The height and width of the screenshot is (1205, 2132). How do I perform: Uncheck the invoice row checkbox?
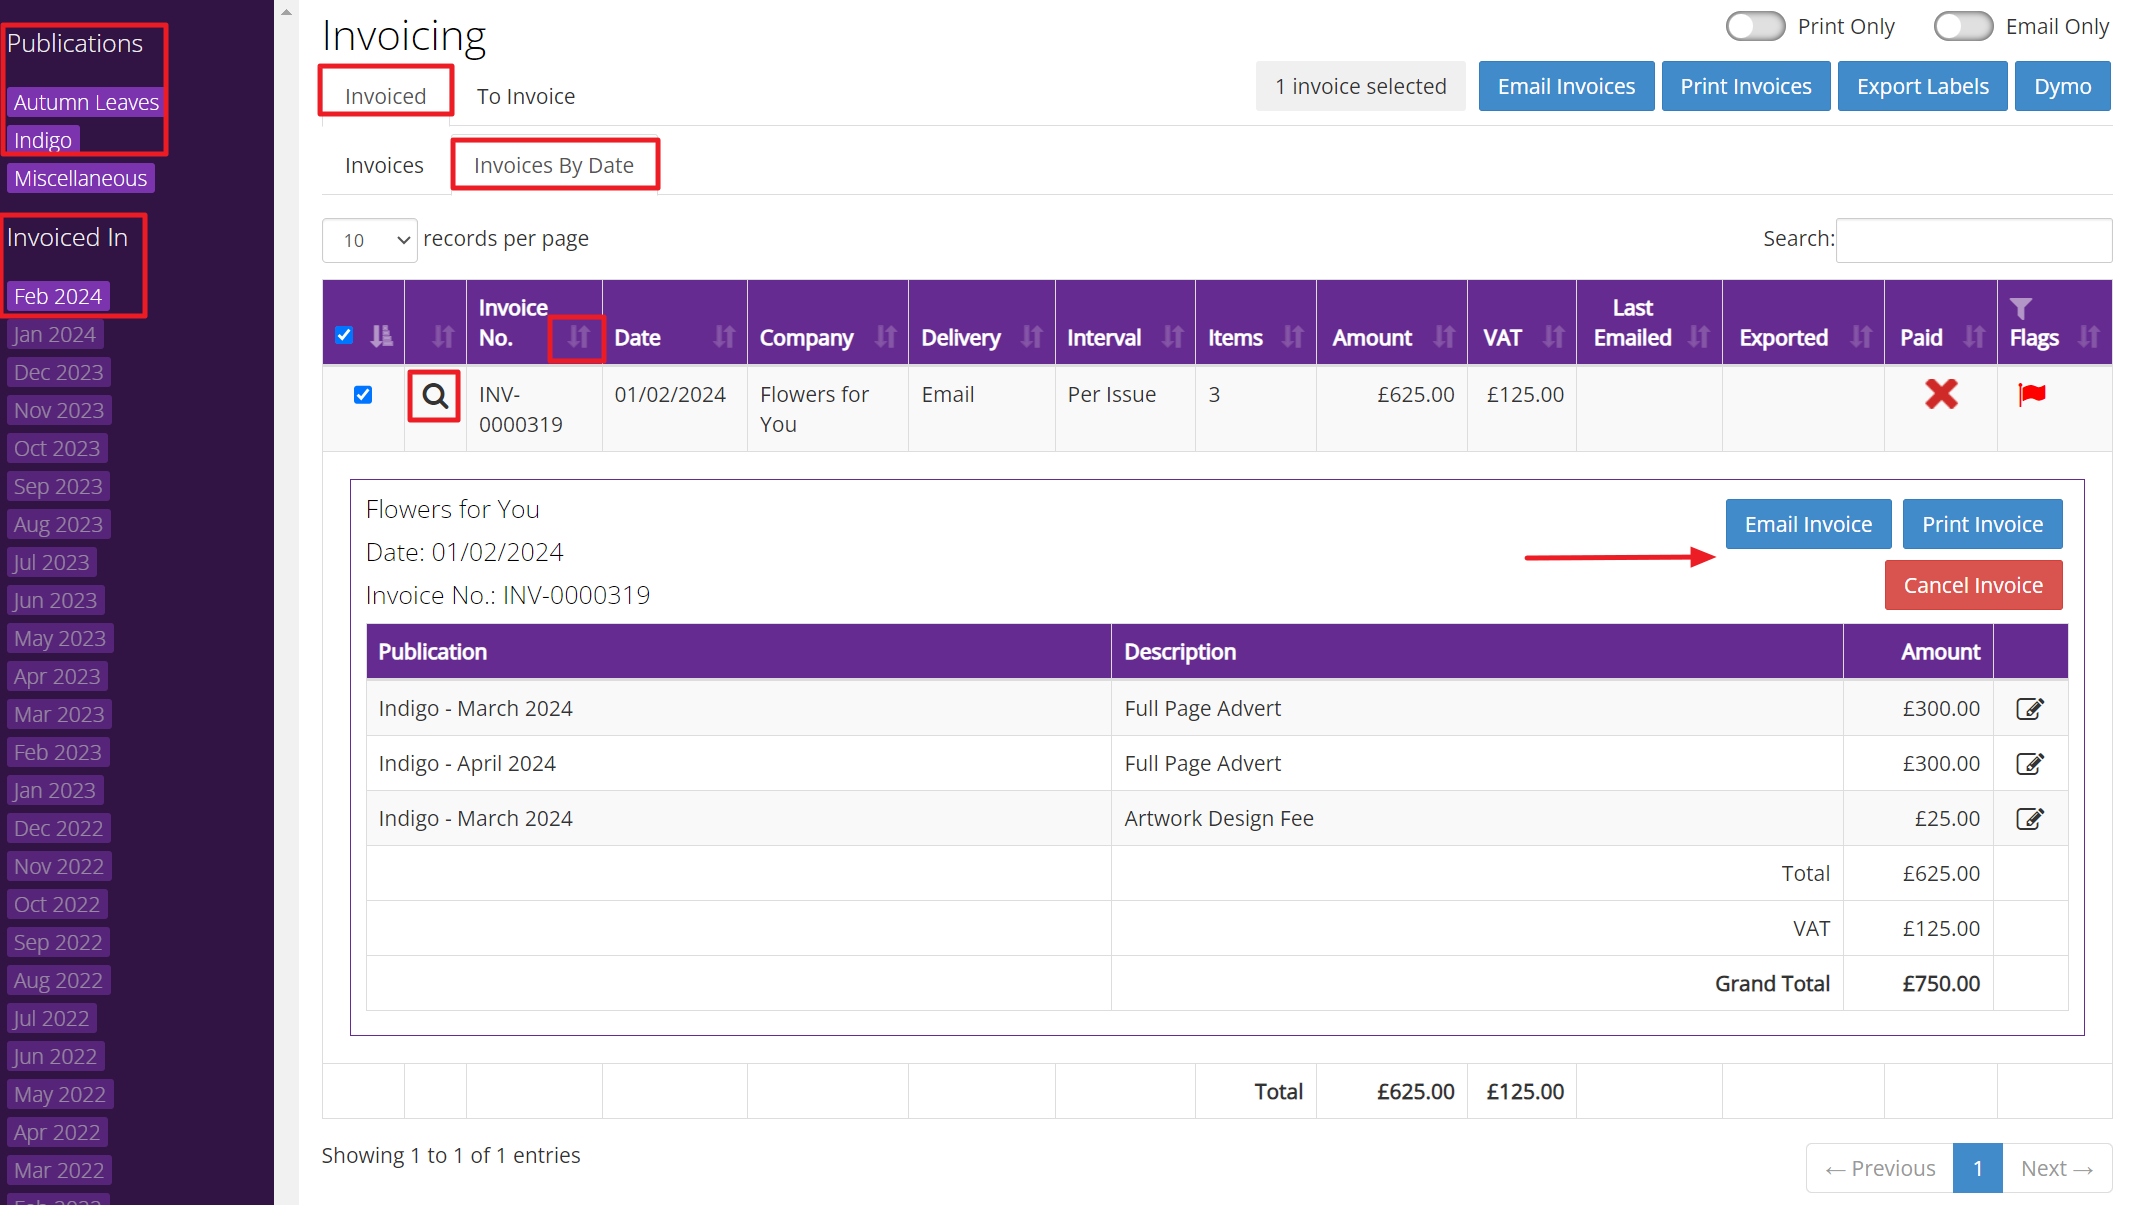363,394
